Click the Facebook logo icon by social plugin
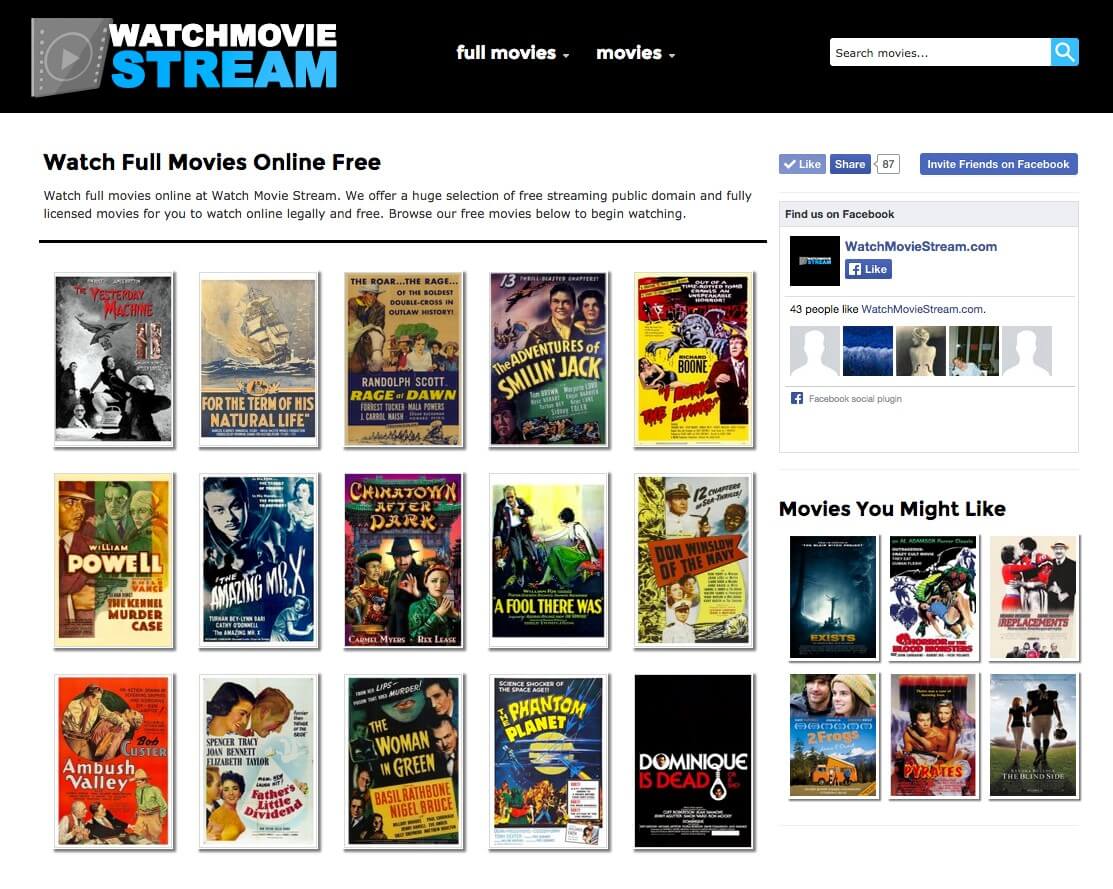1113x889 pixels. pos(797,398)
